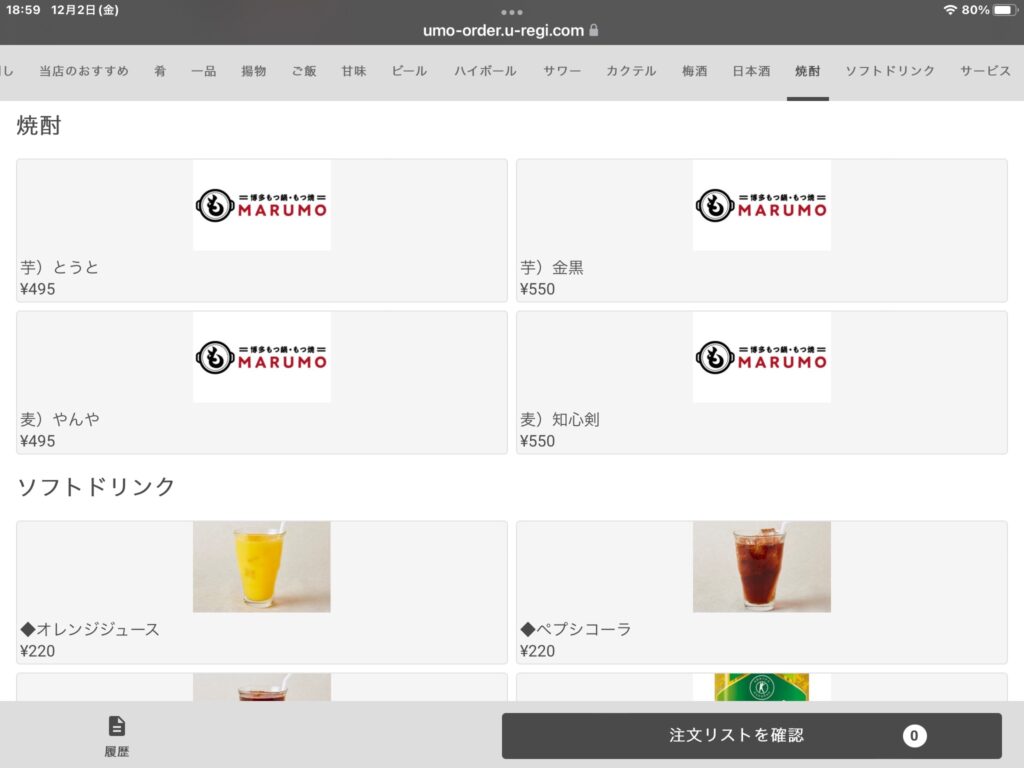Select the 芋）とうと ¥495 item card

click(x=262, y=231)
